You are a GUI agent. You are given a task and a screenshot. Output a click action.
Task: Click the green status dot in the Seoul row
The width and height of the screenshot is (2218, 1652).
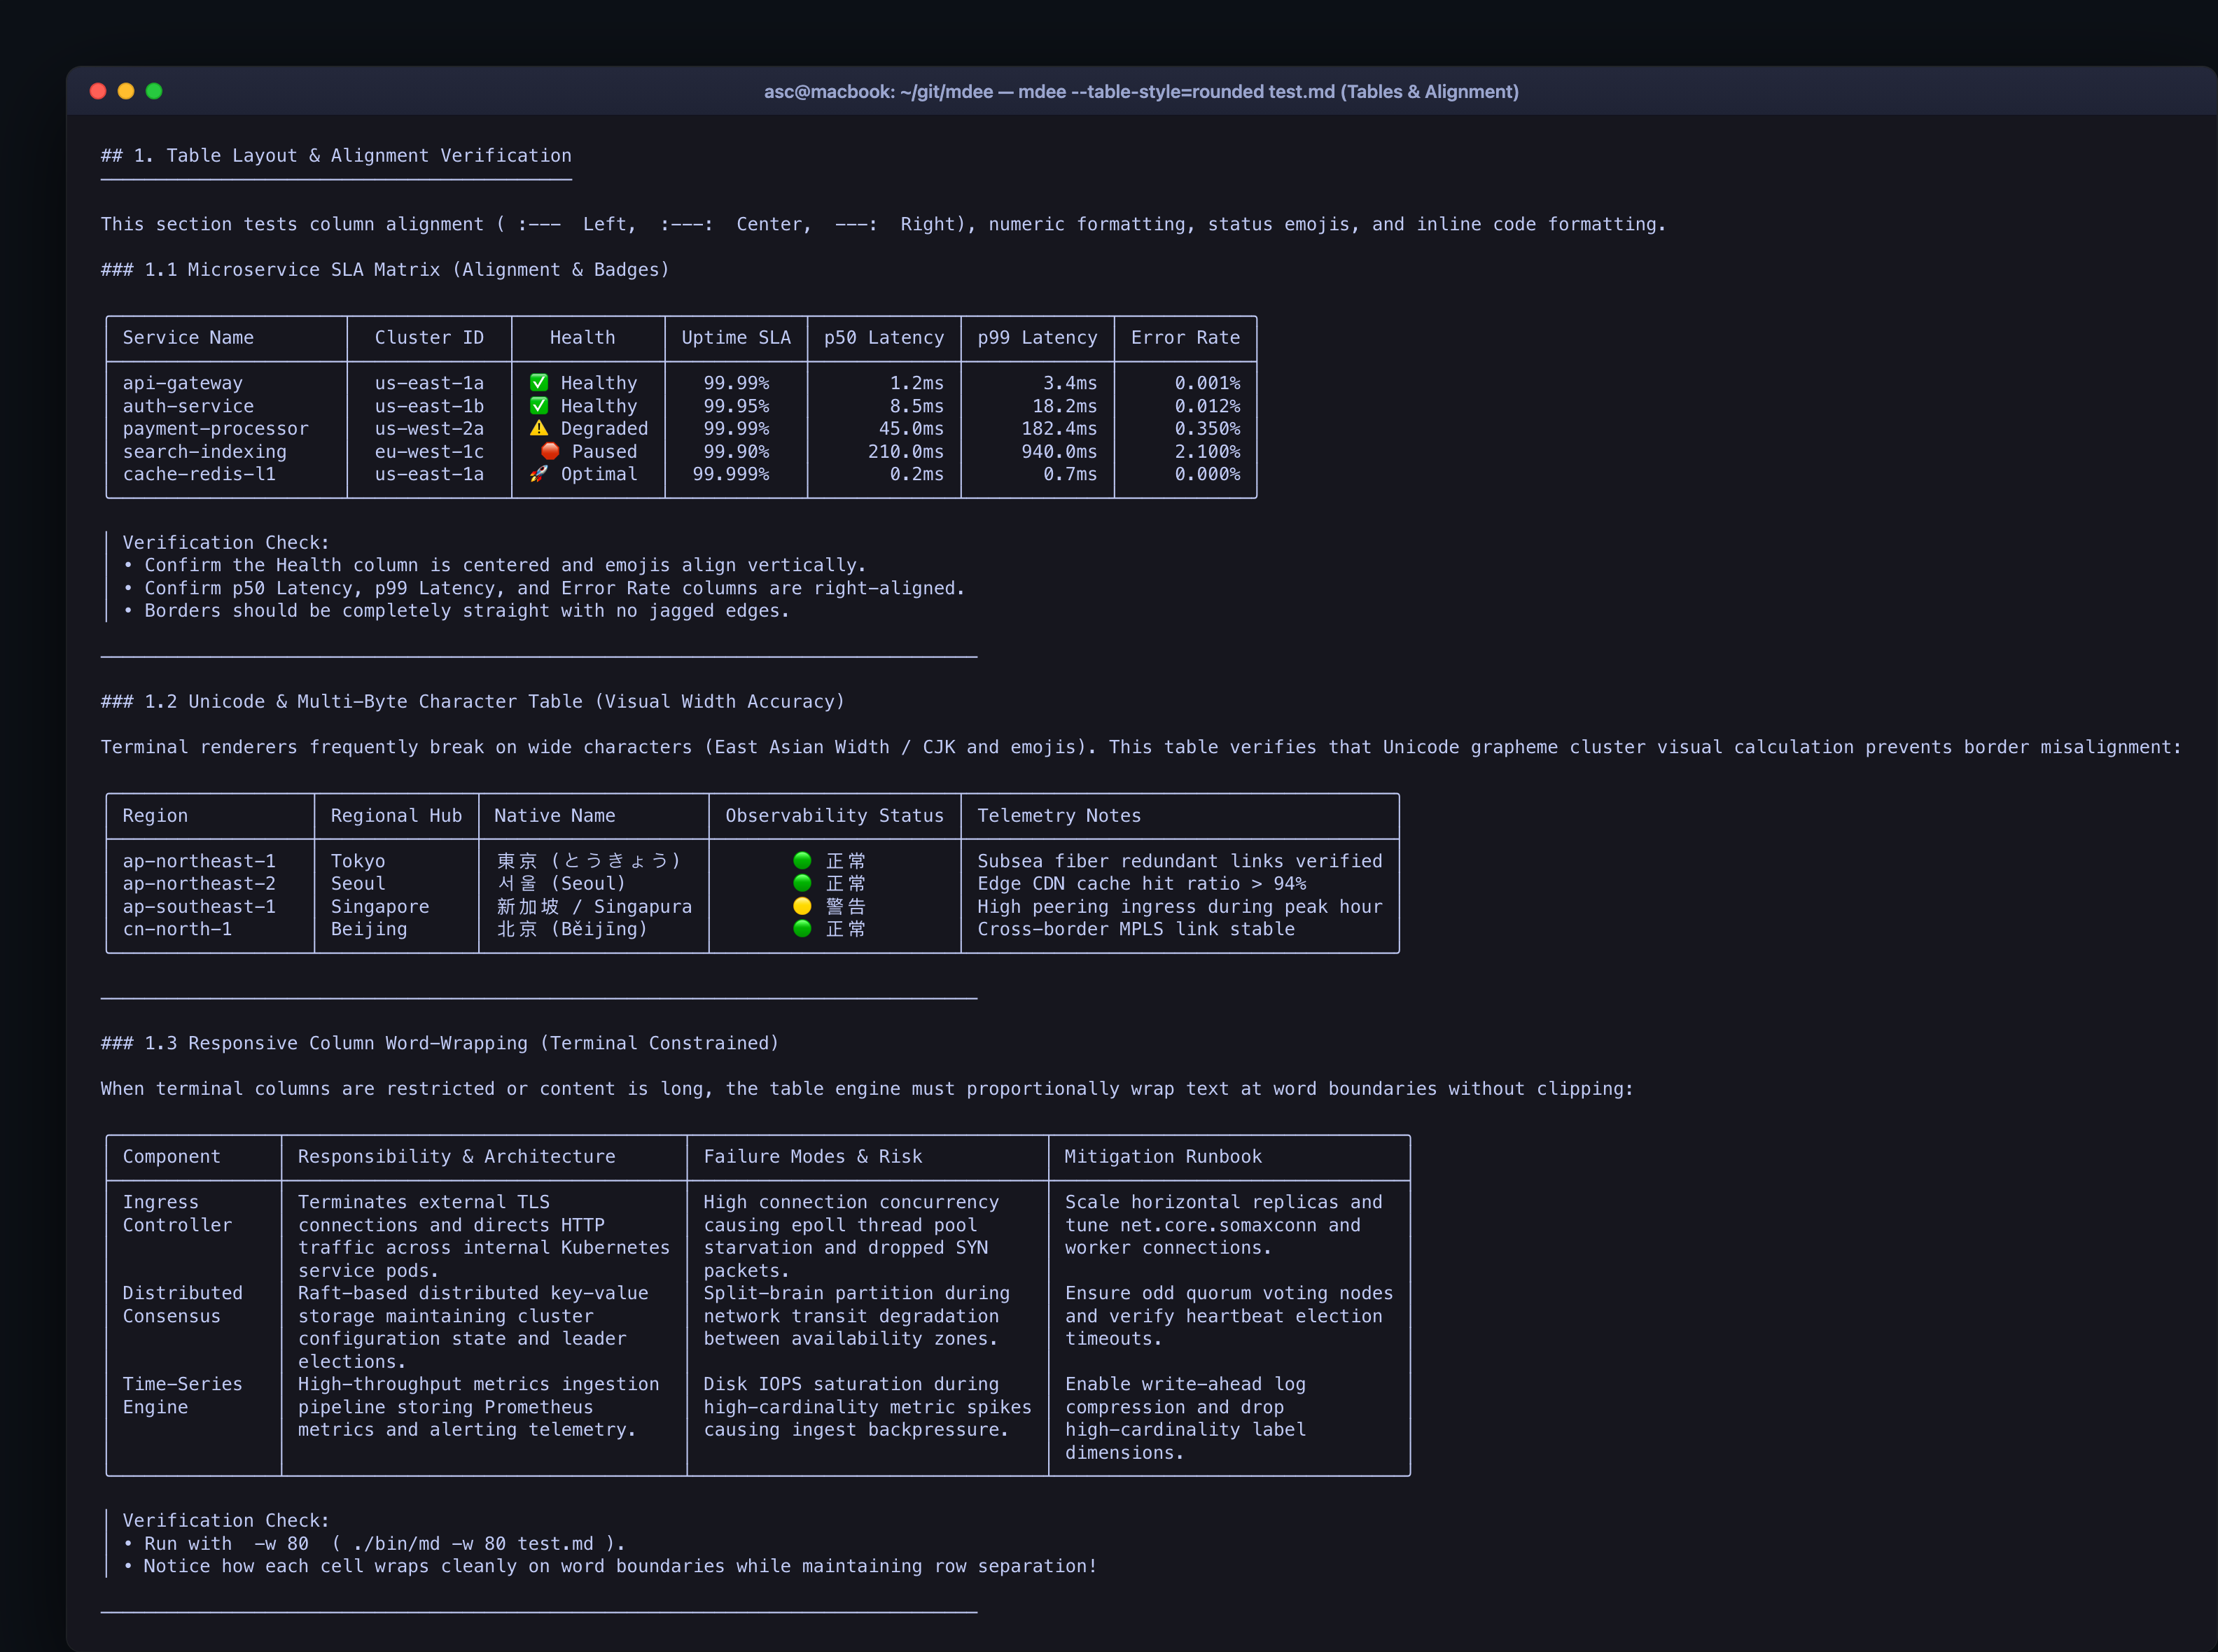(802, 883)
